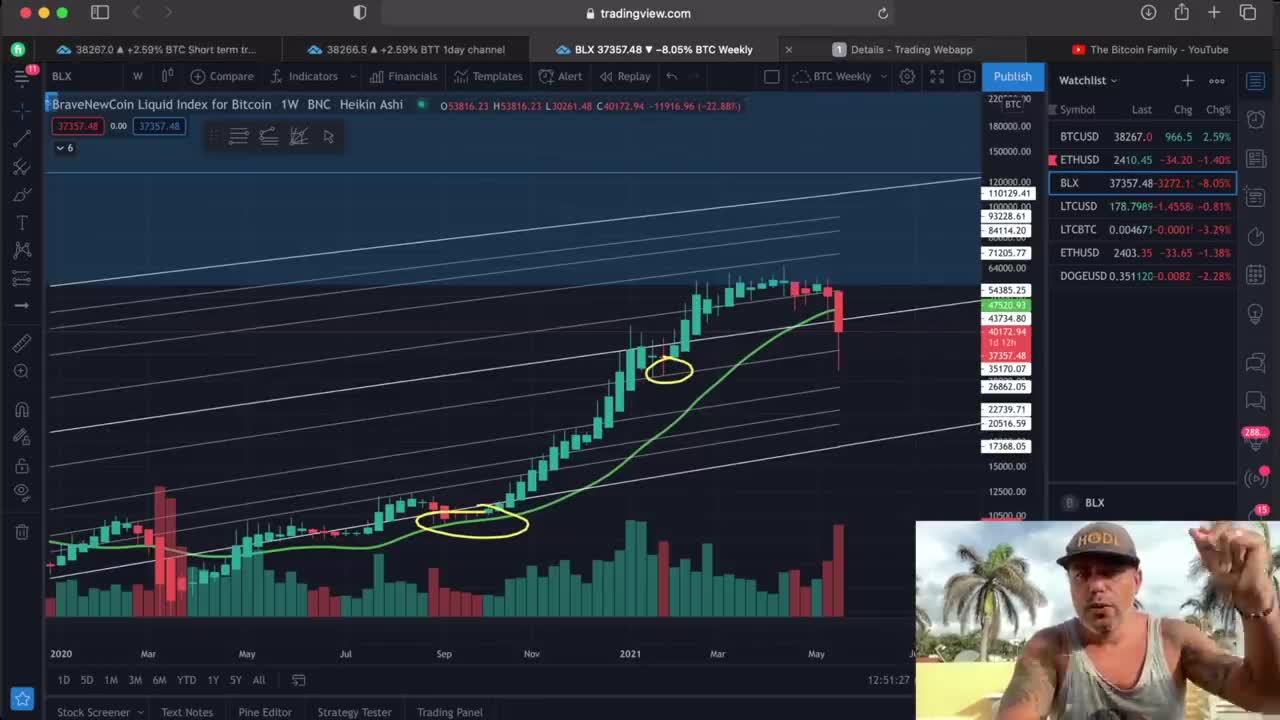This screenshot has width=1280, height=720.
Task: Select the BLX watchlist row
Action: [1142, 183]
